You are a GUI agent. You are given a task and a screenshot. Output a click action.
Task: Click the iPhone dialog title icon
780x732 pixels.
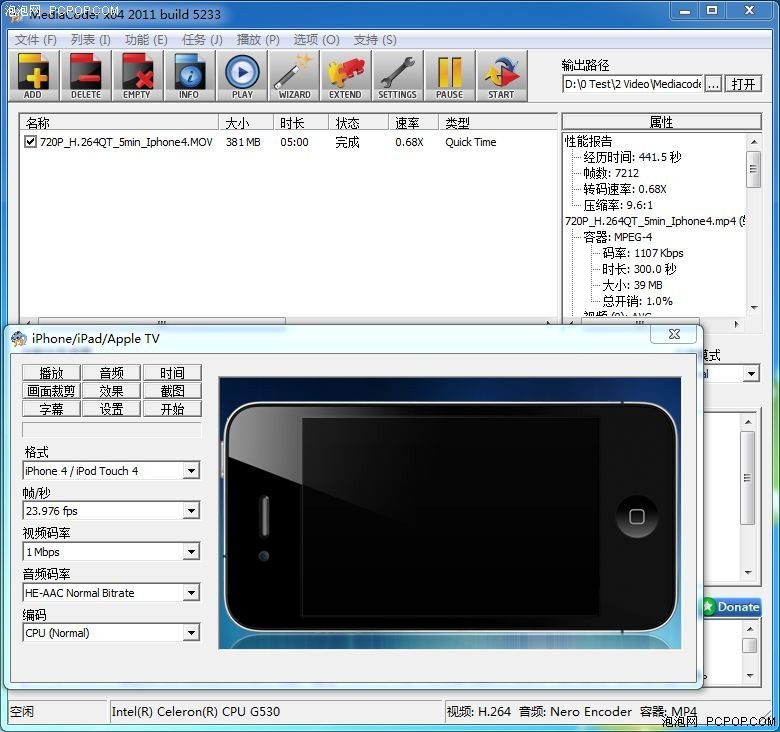tap(18, 339)
